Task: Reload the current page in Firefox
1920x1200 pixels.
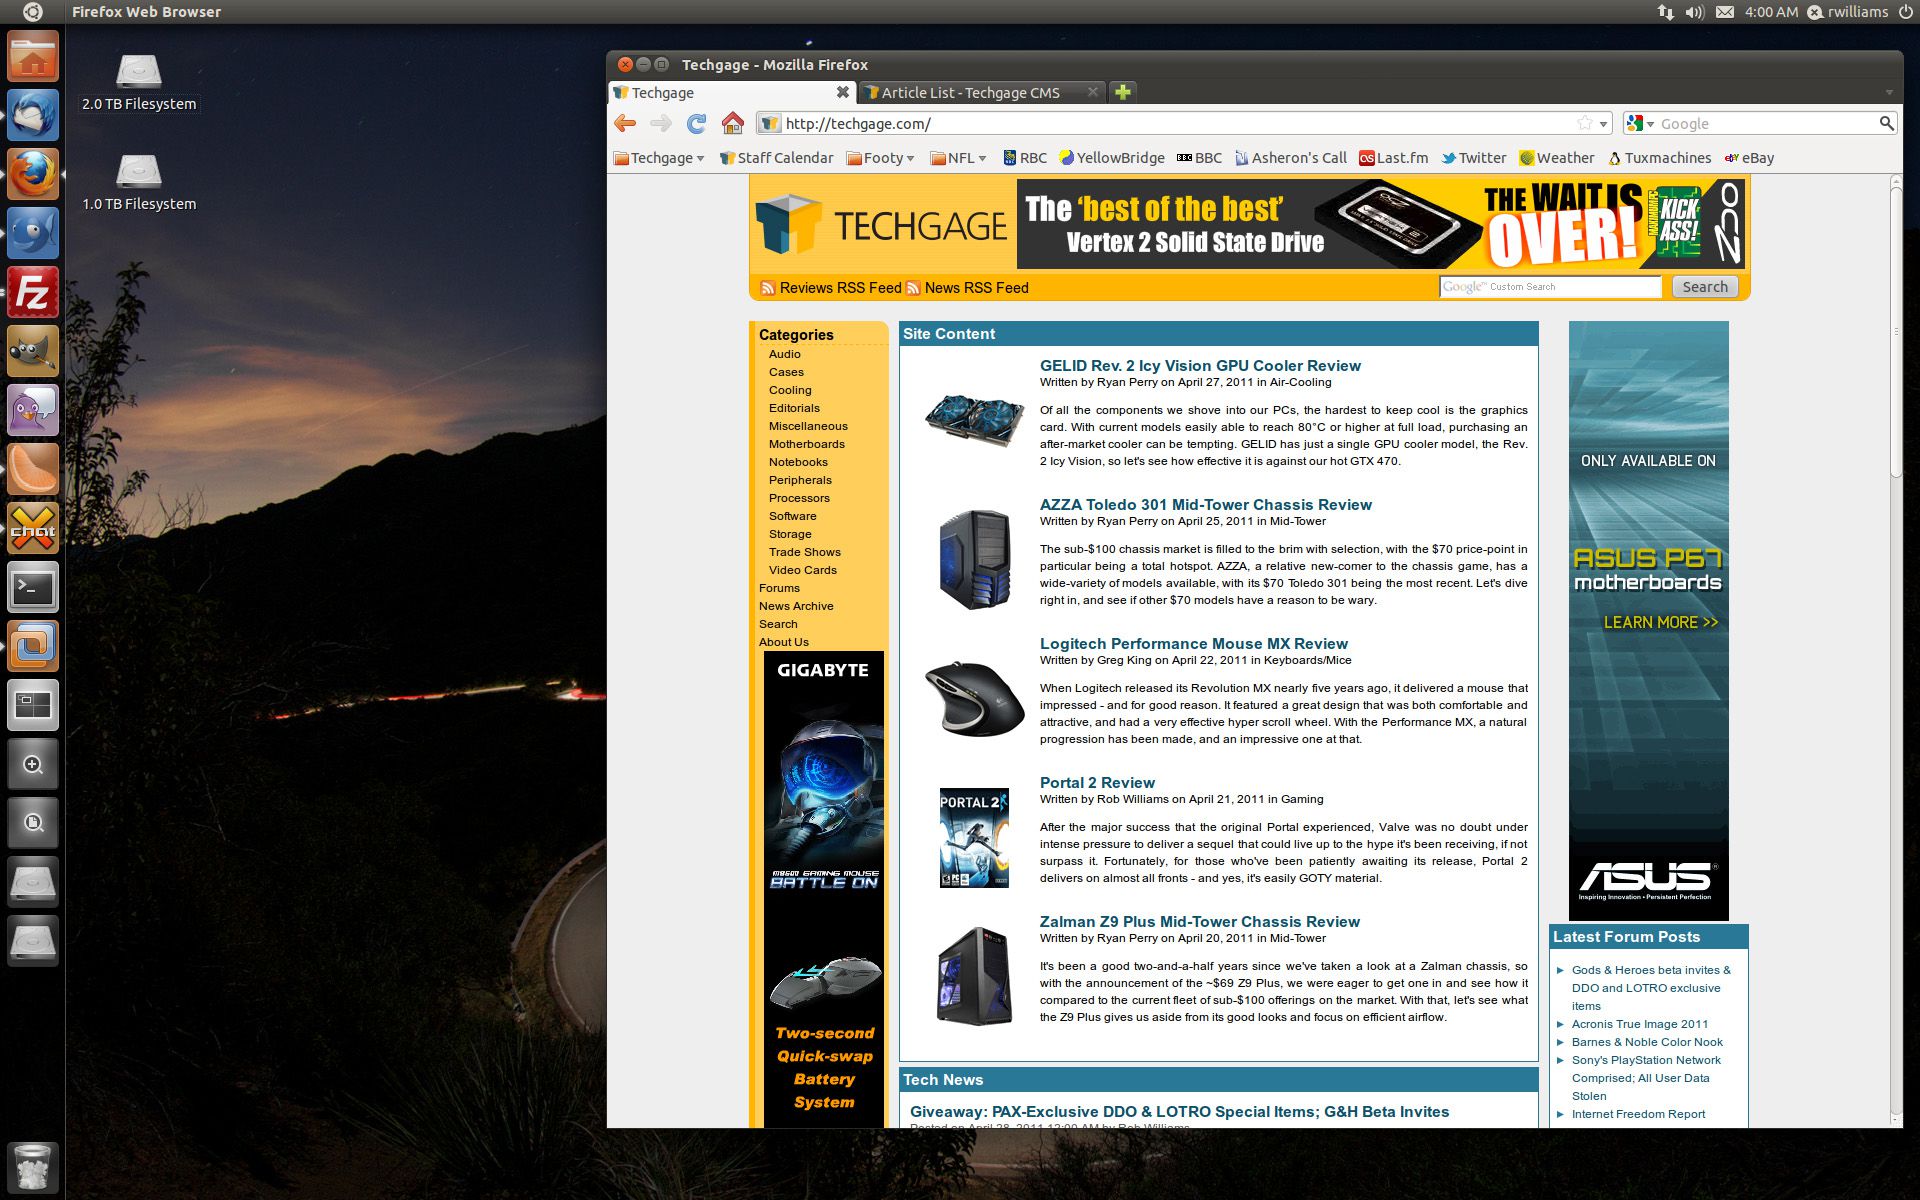Action: tap(696, 123)
